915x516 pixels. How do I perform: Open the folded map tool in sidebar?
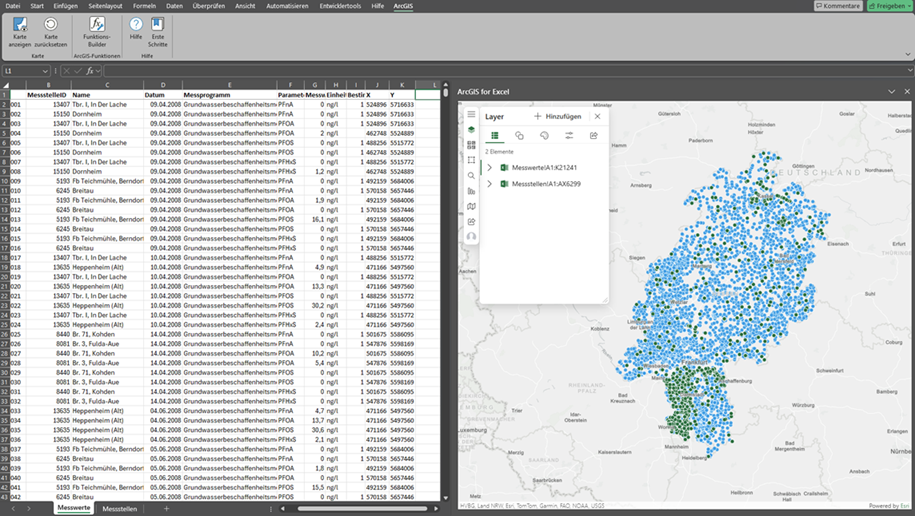click(x=472, y=206)
